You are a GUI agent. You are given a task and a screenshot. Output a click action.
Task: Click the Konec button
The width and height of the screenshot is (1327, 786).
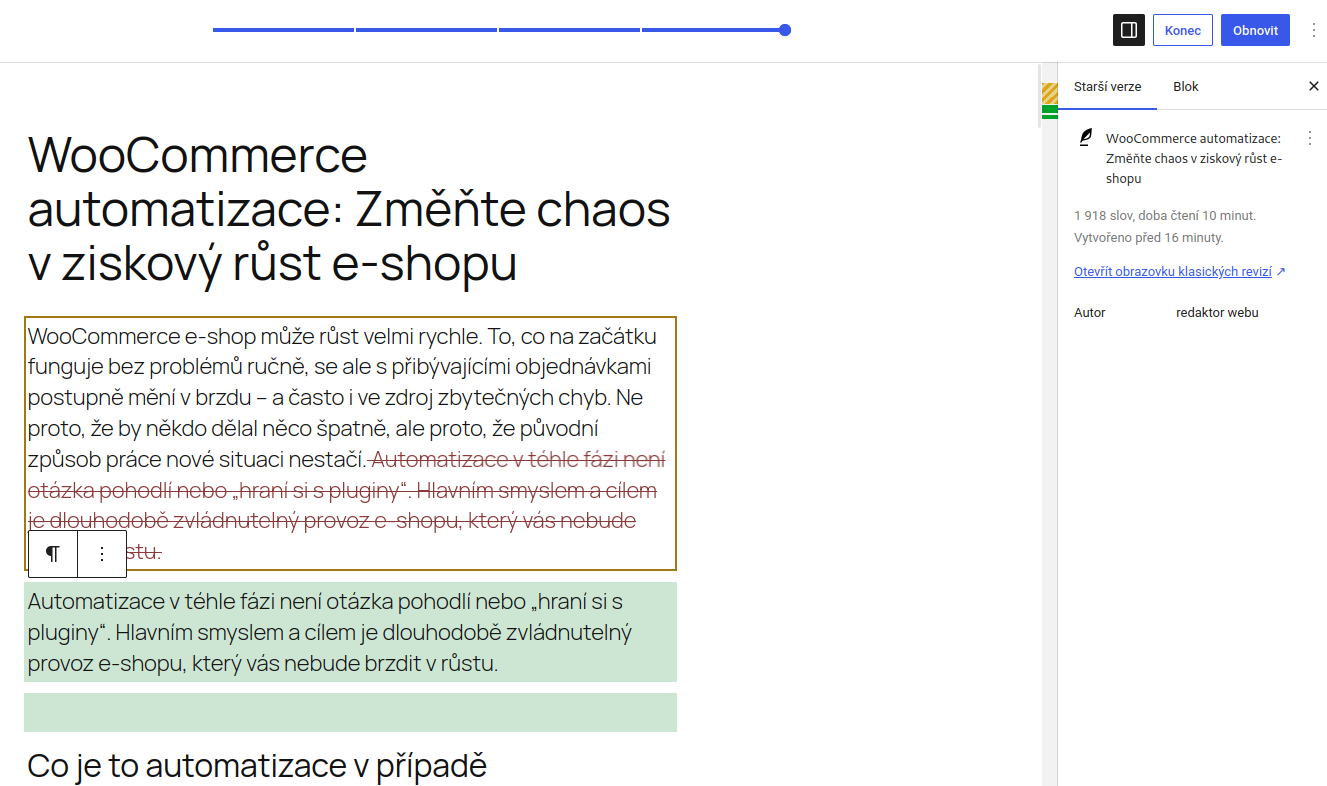coord(1183,30)
